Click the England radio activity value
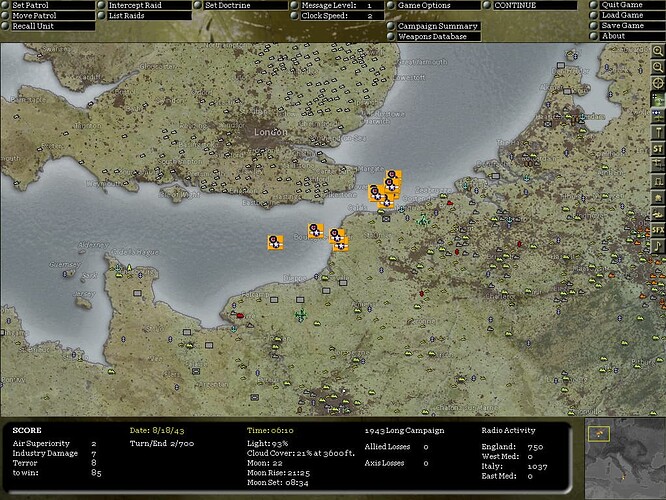 pyautogui.click(x=535, y=447)
